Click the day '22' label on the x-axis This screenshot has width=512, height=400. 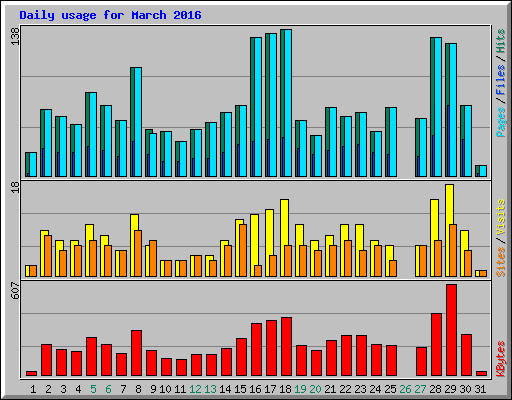tap(345, 389)
